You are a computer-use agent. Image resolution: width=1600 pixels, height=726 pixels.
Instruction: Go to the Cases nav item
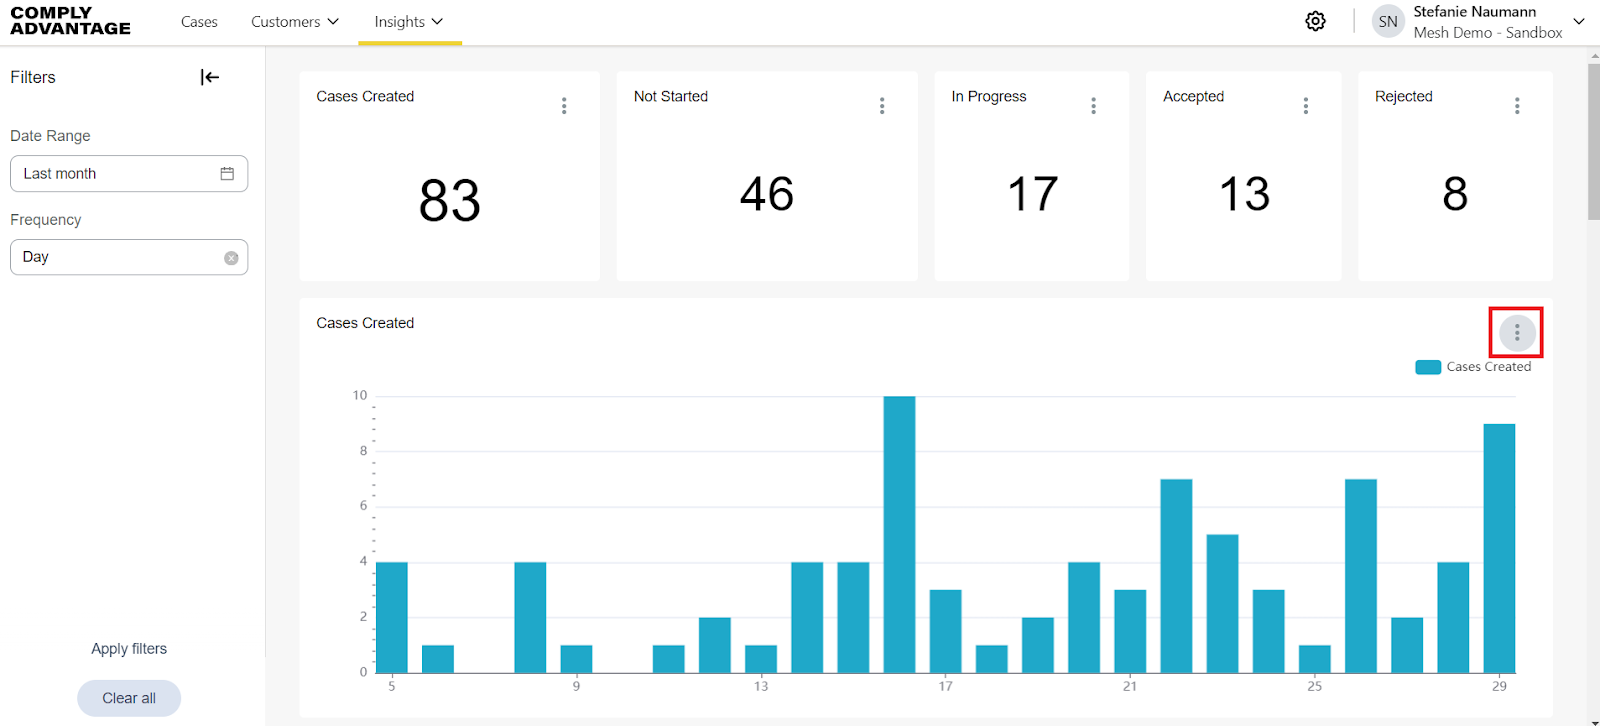point(199,22)
